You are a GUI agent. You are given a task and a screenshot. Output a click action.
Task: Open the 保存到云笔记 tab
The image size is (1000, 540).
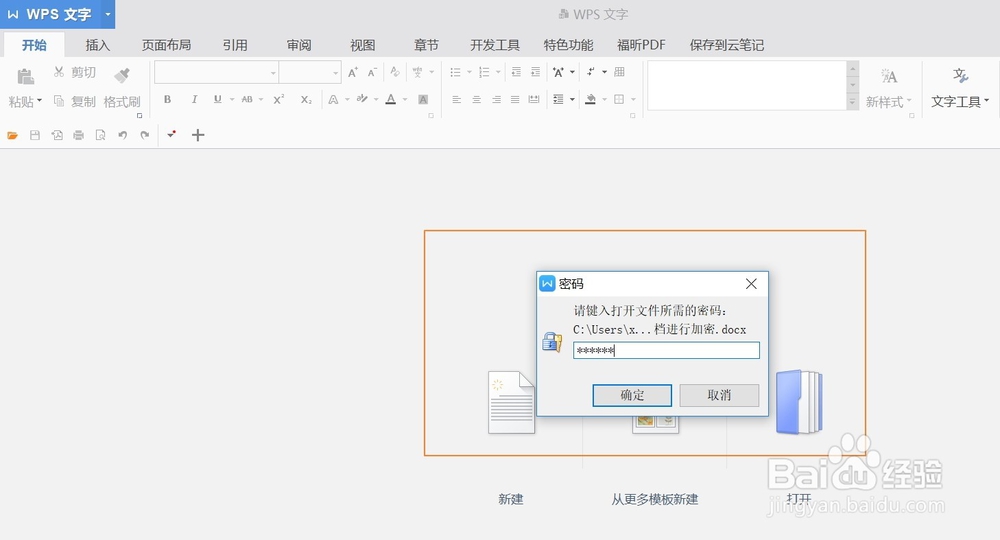tap(726, 45)
